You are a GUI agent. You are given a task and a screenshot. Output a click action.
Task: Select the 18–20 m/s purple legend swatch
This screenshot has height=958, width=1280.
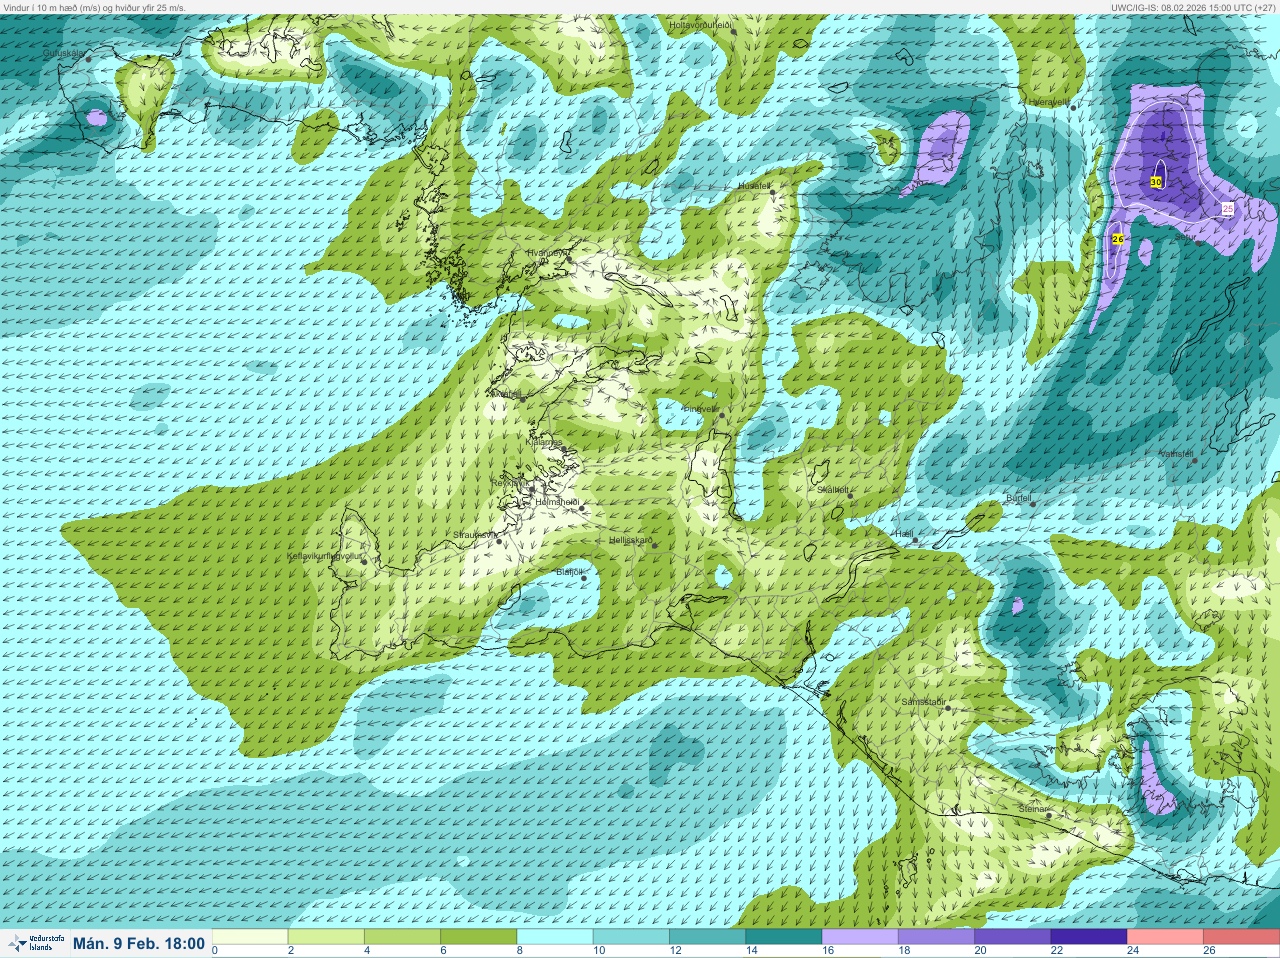click(x=936, y=937)
